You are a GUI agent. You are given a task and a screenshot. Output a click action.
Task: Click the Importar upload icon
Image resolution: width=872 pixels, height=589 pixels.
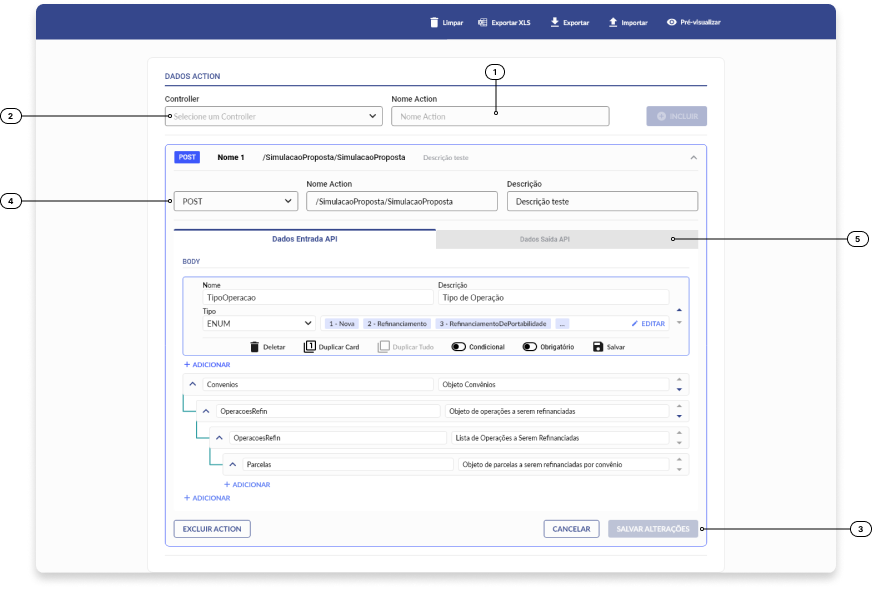click(x=613, y=22)
